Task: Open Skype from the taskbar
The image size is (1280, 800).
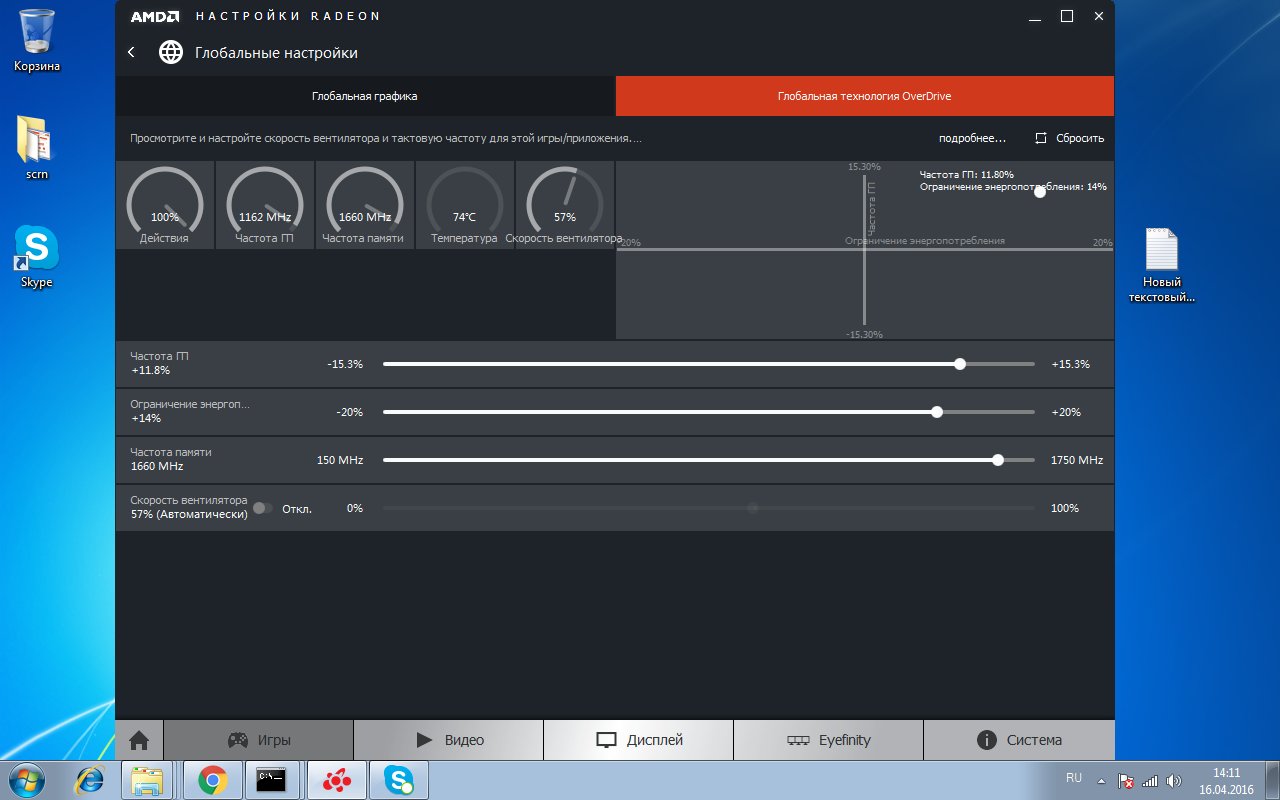Action: point(398,779)
